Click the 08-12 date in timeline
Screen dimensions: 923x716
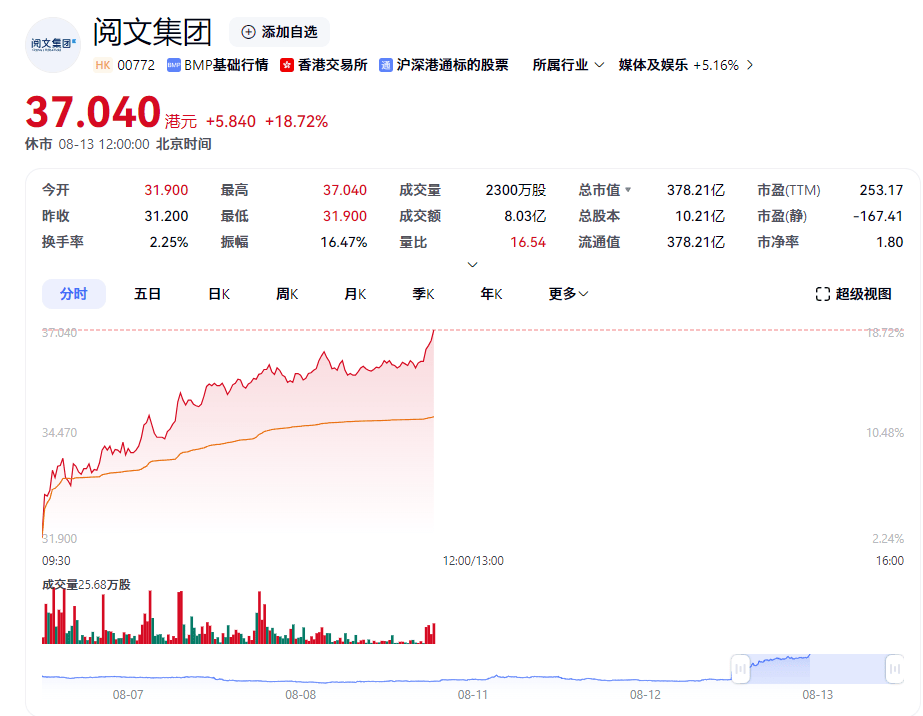click(x=645, y=695)
